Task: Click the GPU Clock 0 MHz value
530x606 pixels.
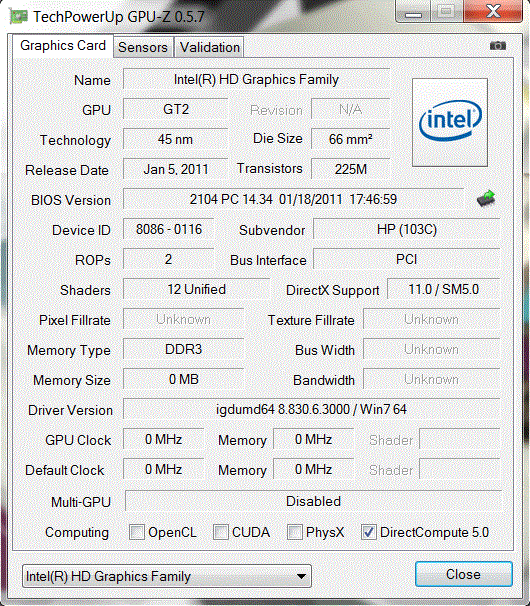Action: tap(164, 439)
